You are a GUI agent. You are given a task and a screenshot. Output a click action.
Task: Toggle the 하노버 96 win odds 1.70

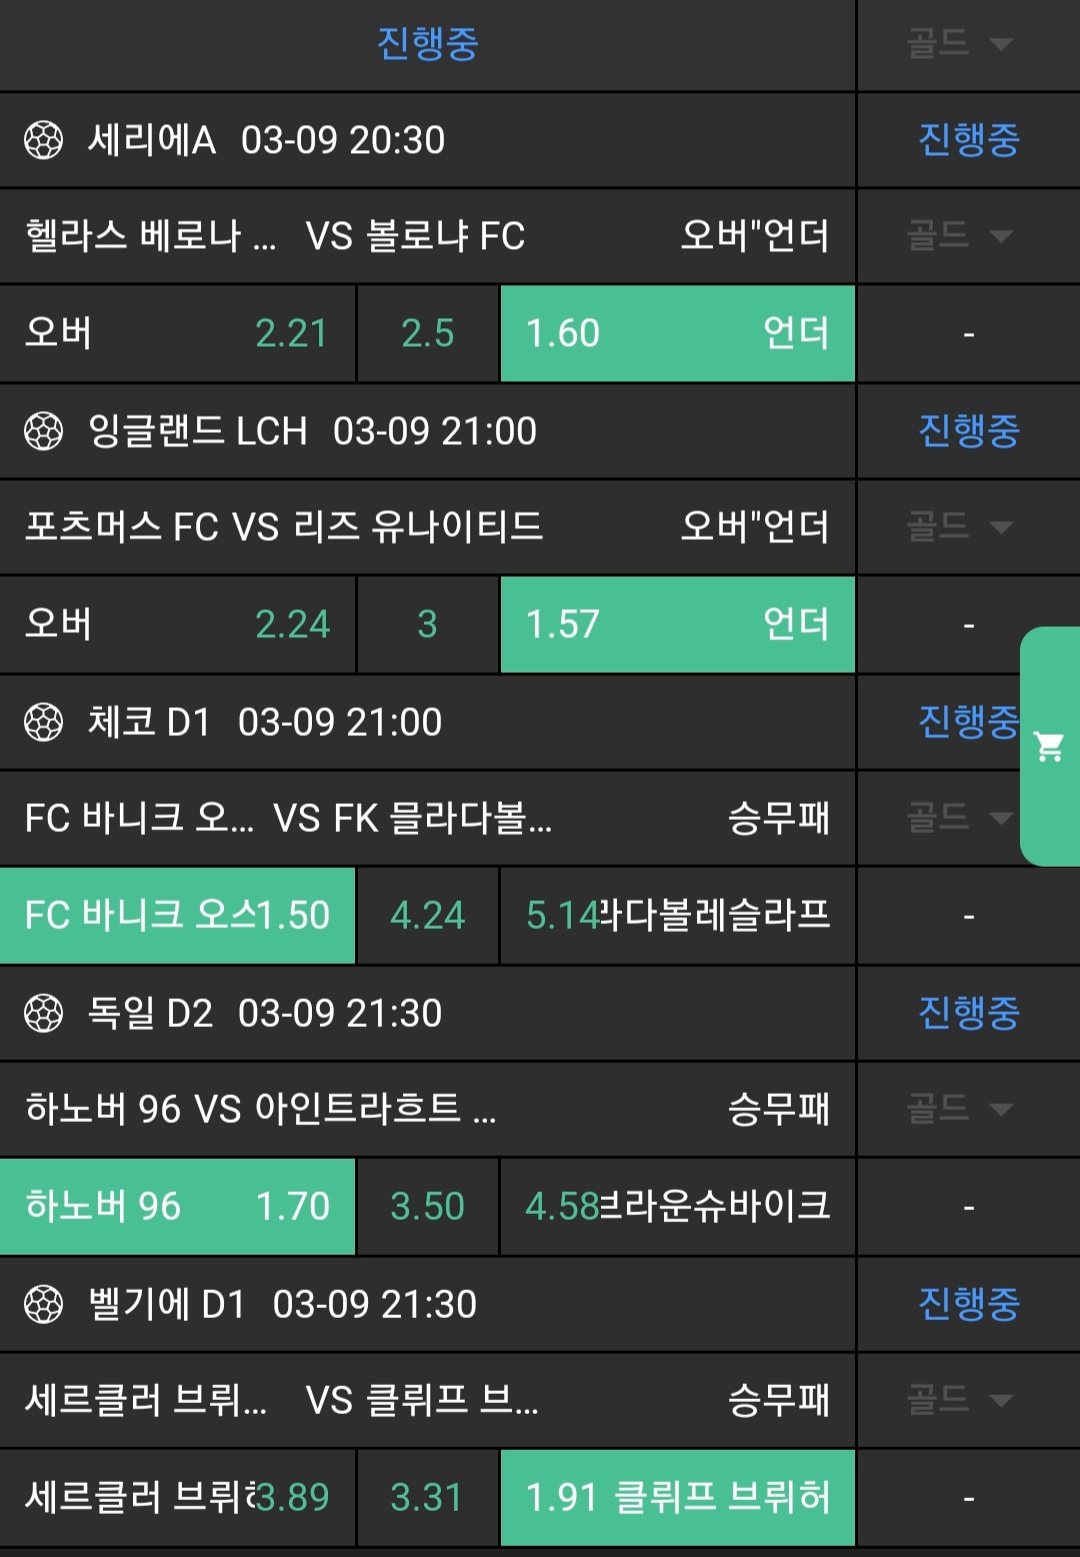coord(177,1206)
